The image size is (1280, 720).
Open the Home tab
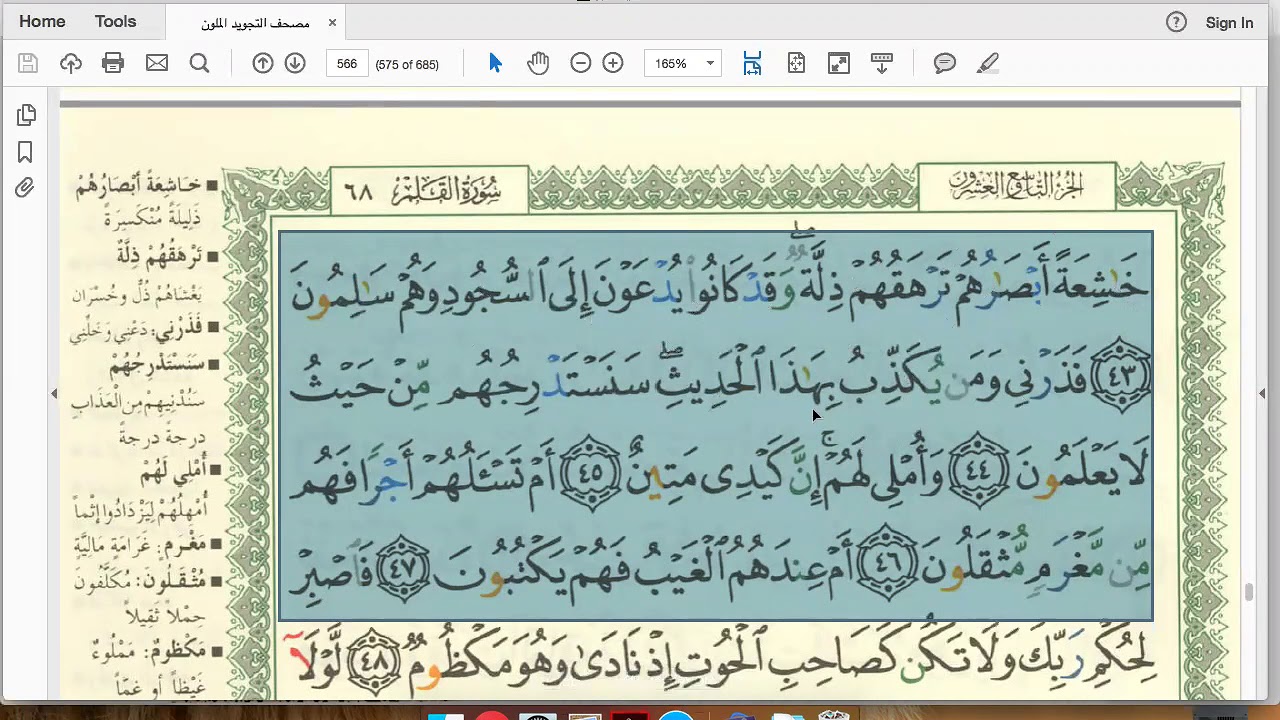point(42,21)
